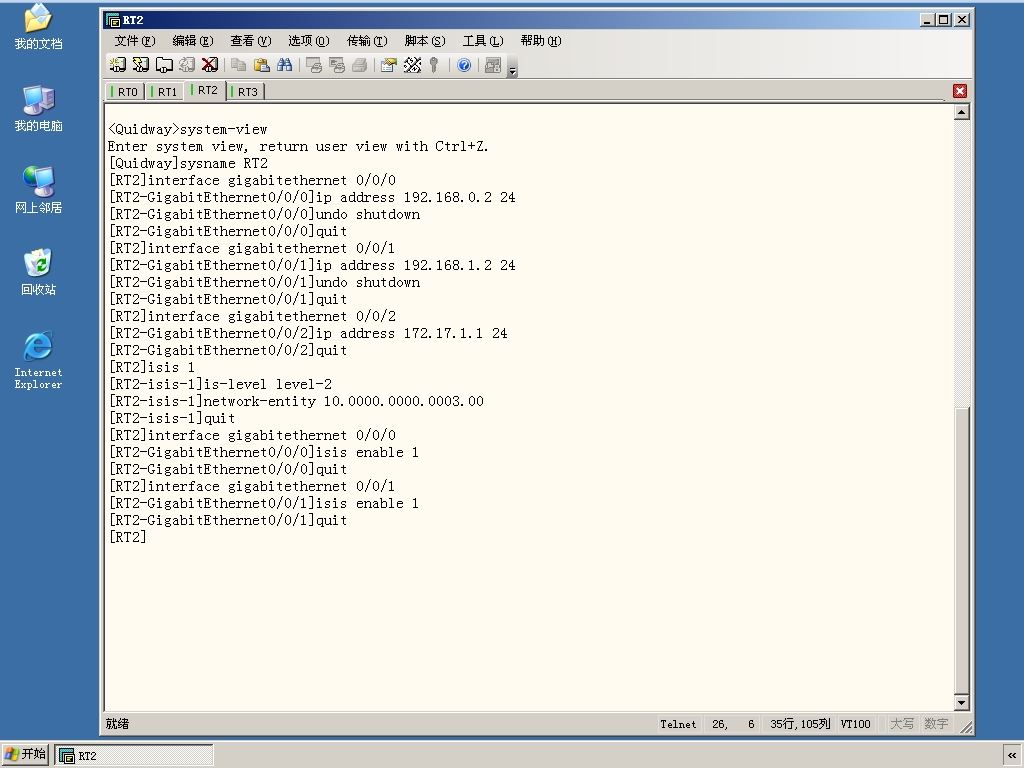The height and width of the screenshot is (768, 1024).
Task: Click the window resize grip corner
Action: (966, 727)
